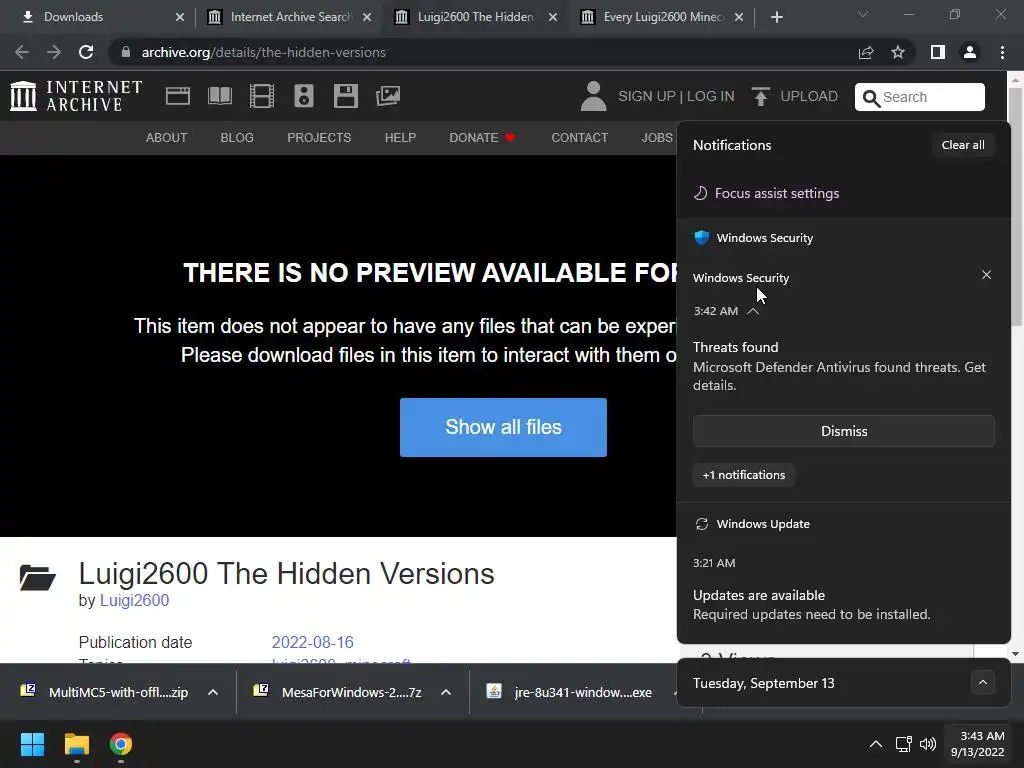Click UPLOAD link

808,96
